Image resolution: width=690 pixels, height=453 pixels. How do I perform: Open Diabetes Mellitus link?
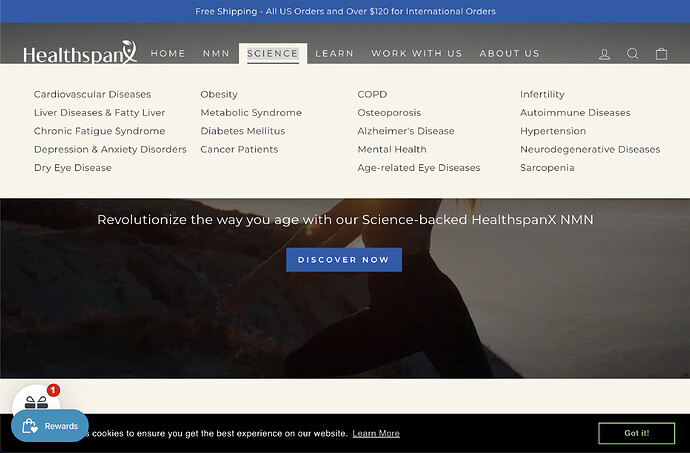243,131
